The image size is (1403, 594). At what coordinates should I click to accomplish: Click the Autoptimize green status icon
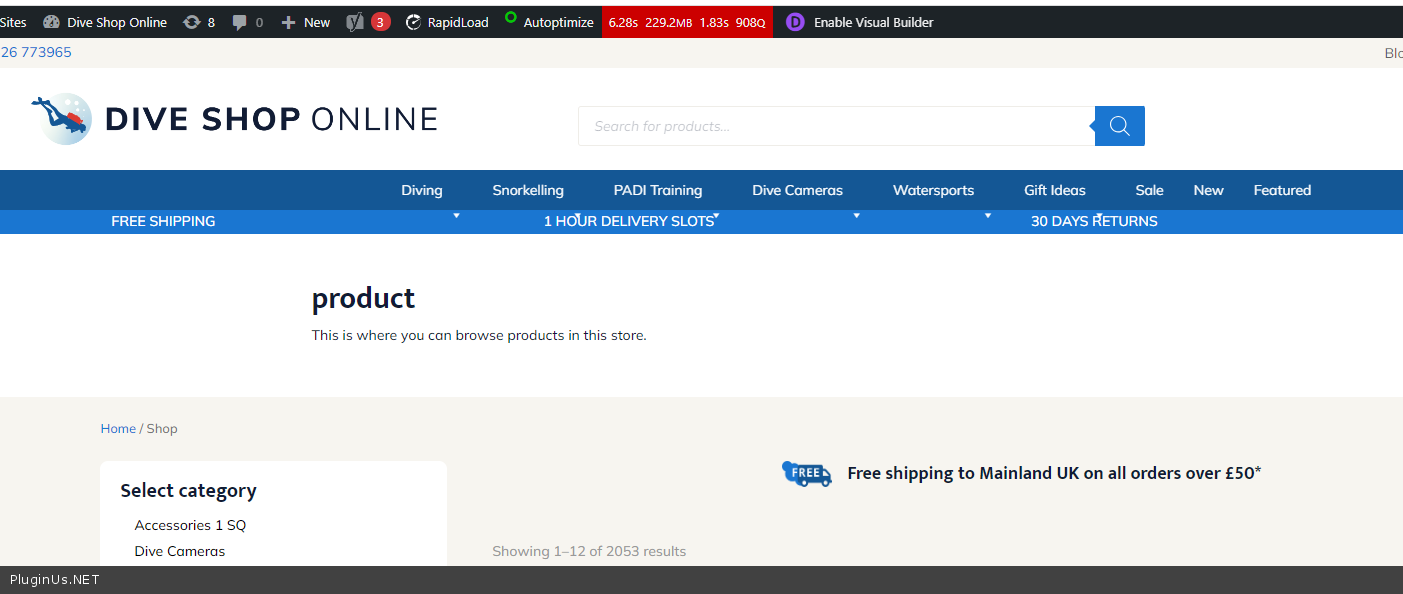[511, 18]
